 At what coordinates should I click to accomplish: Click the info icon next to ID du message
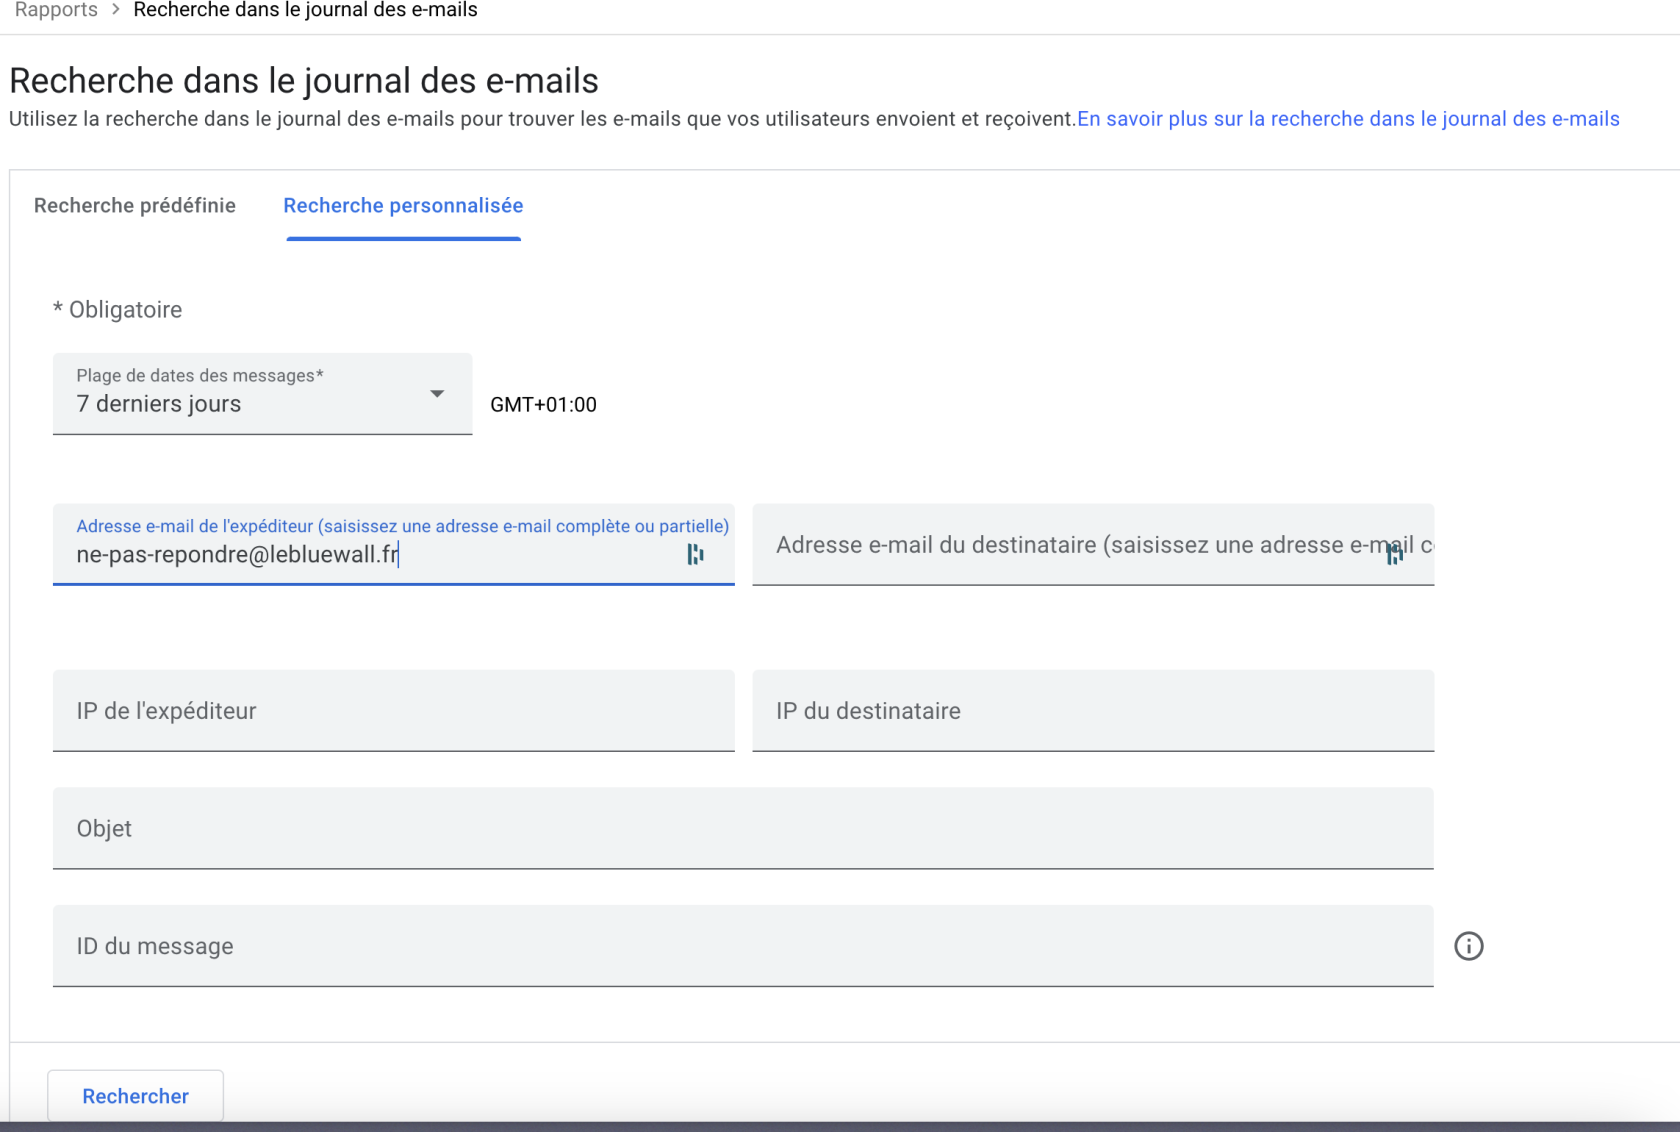pos(1468,946)
